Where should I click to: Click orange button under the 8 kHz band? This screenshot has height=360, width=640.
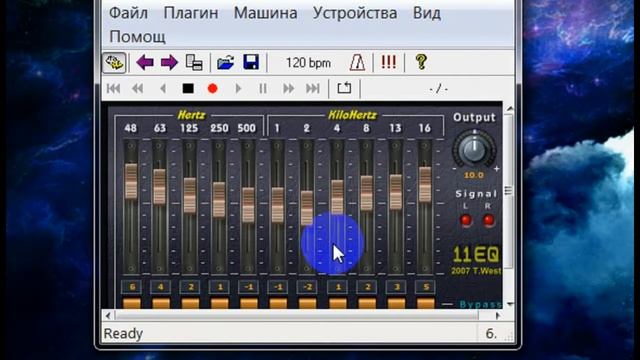[367, 303]
